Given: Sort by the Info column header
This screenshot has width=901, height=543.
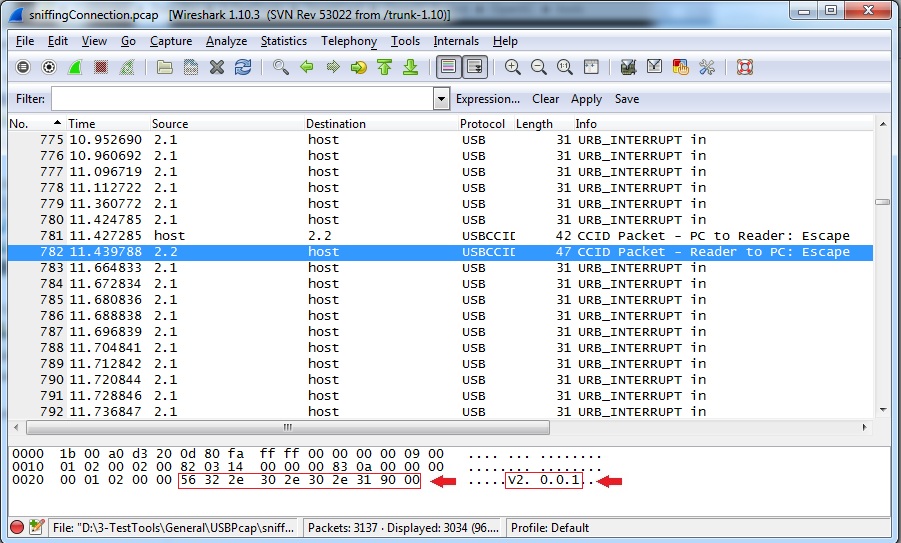Looking at the screenshot, I should 723,124.
